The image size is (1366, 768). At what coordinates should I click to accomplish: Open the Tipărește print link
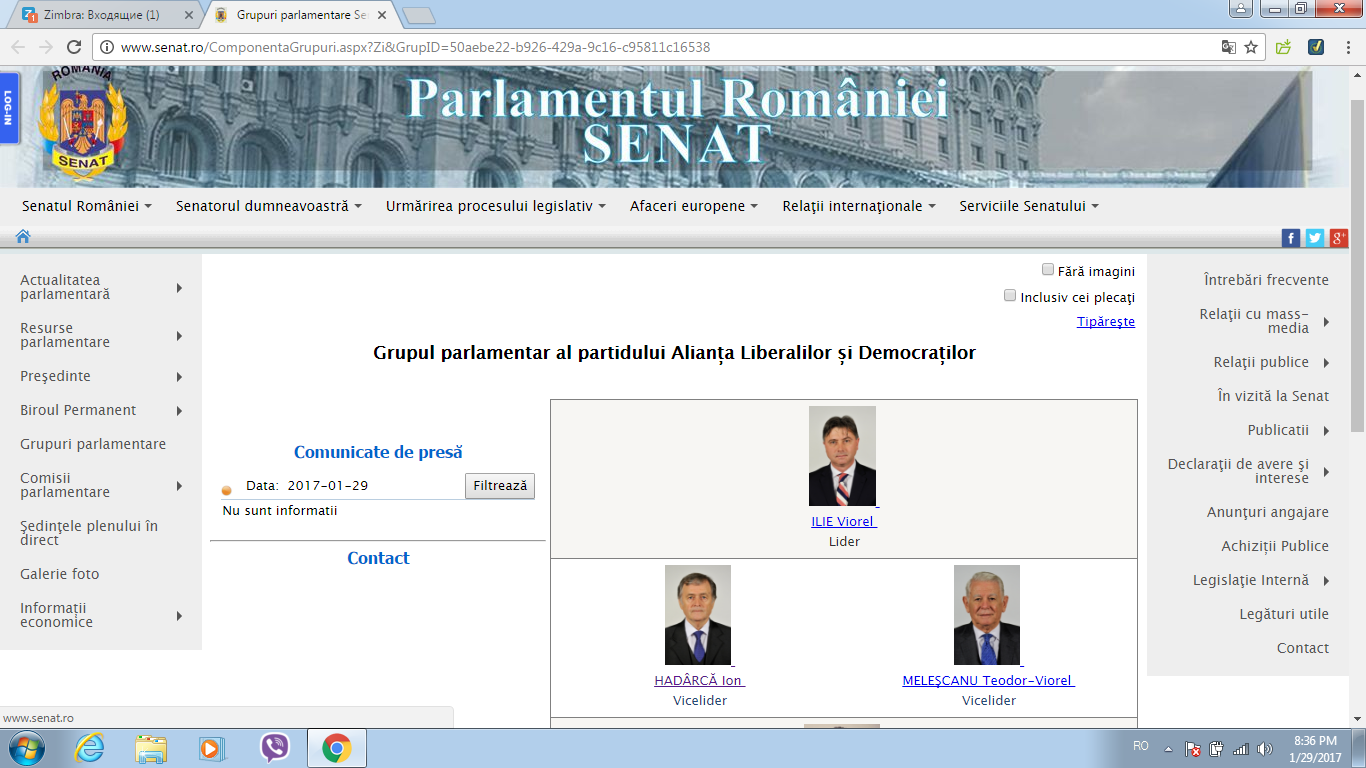click(1105, 322)
